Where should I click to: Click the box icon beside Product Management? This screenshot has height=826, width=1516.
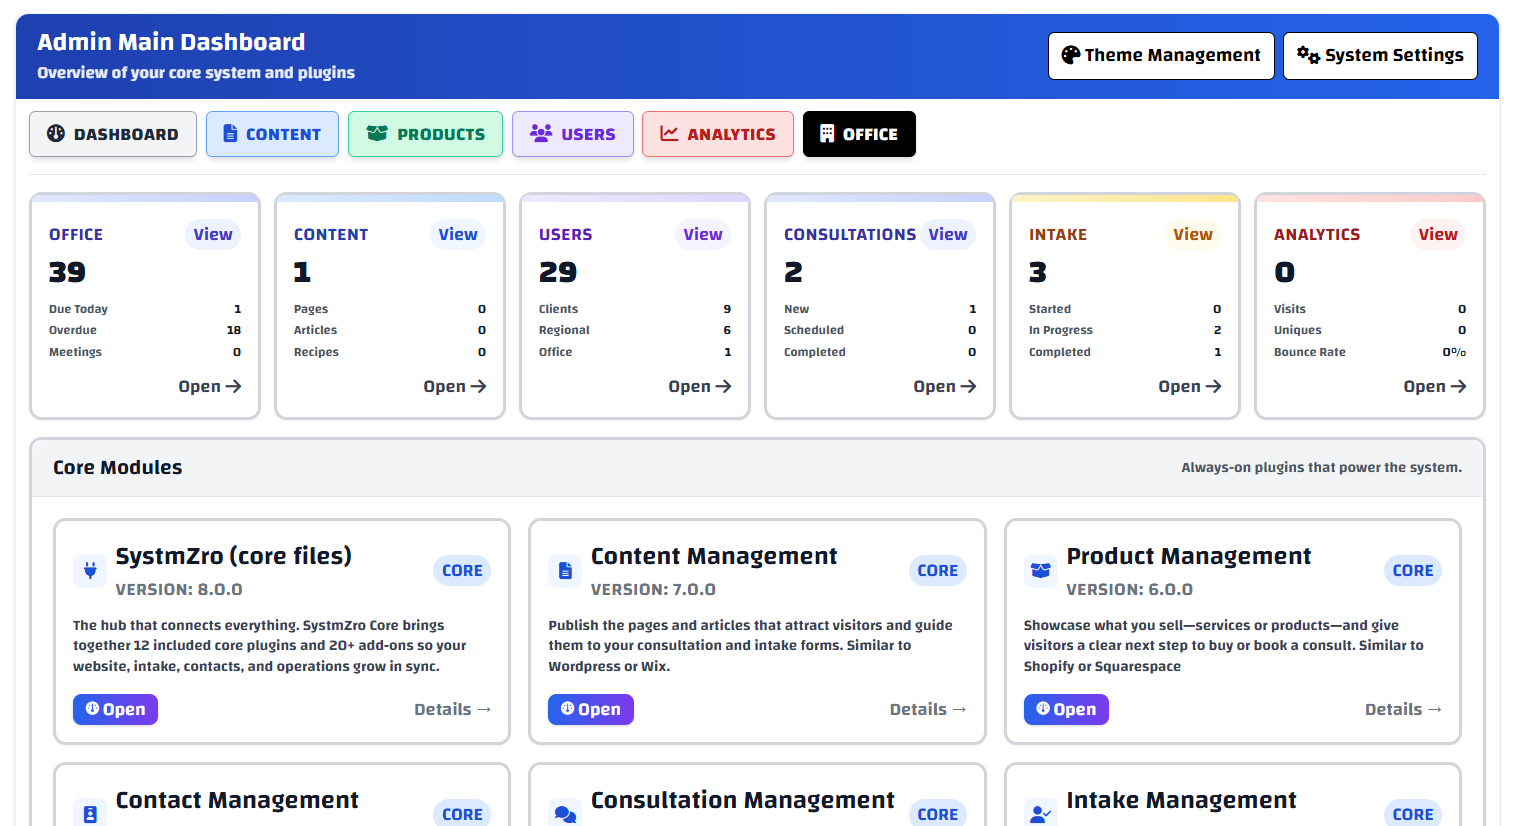(x=1040, y=571)
